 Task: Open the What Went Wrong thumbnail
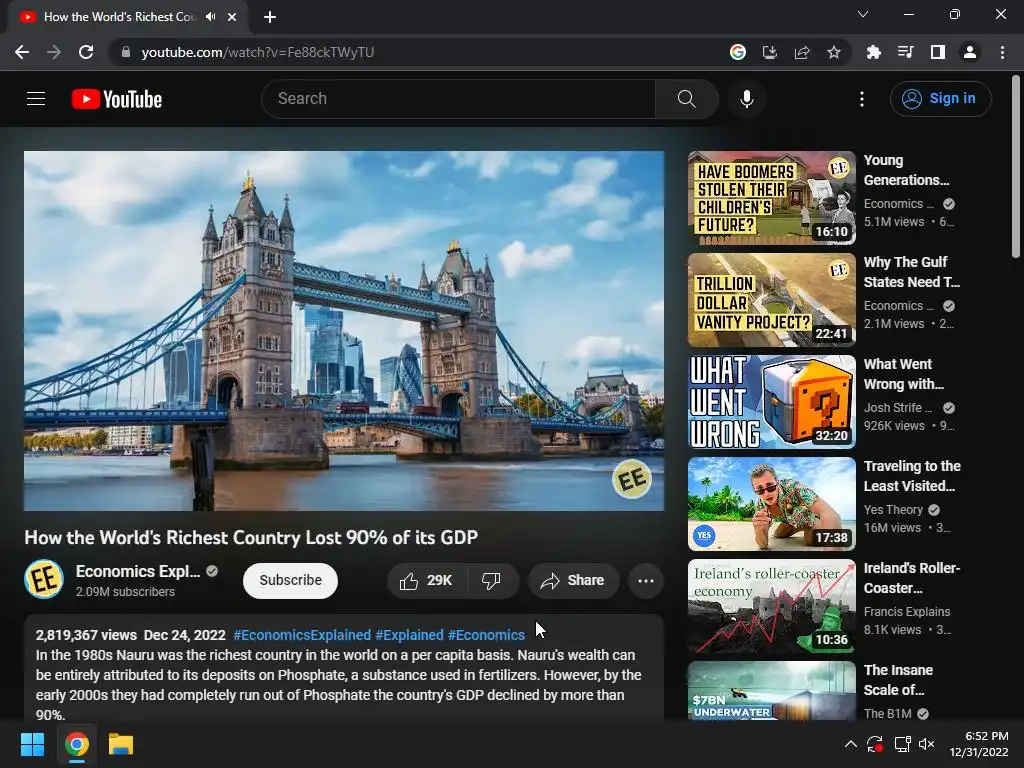pos(771,402)
